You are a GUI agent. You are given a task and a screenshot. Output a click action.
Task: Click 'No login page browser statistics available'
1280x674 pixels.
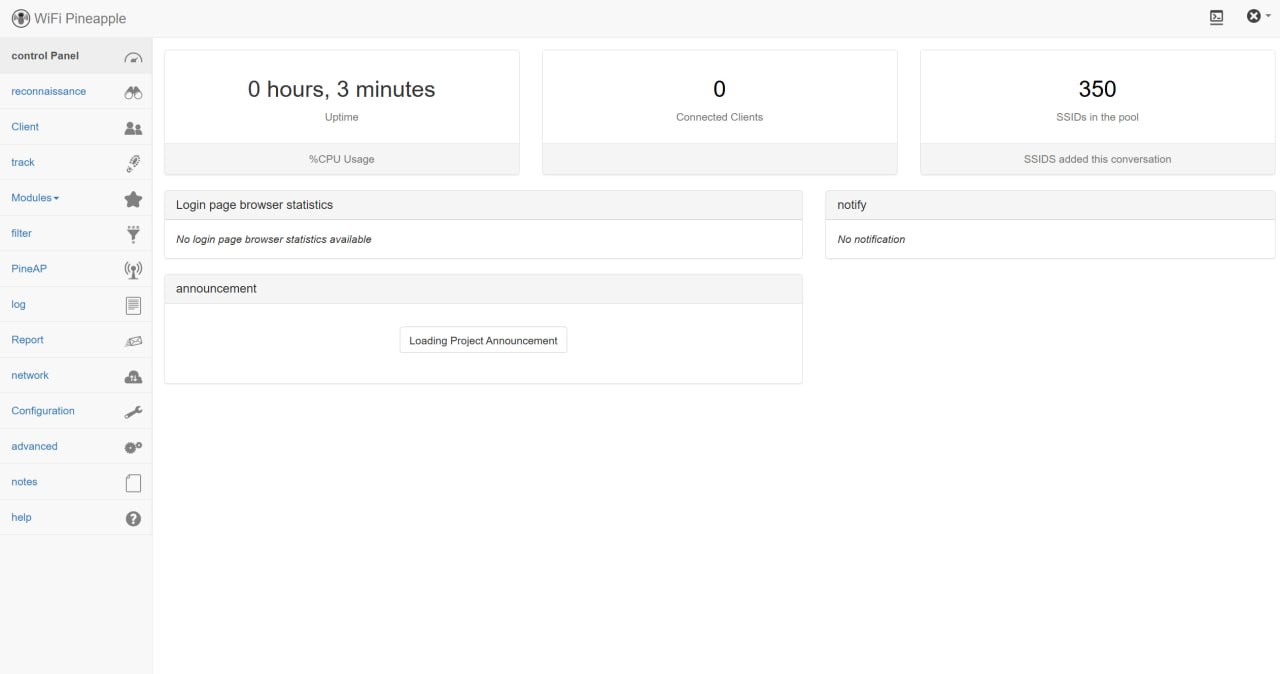pyautogui.click(x=274, y=240)
